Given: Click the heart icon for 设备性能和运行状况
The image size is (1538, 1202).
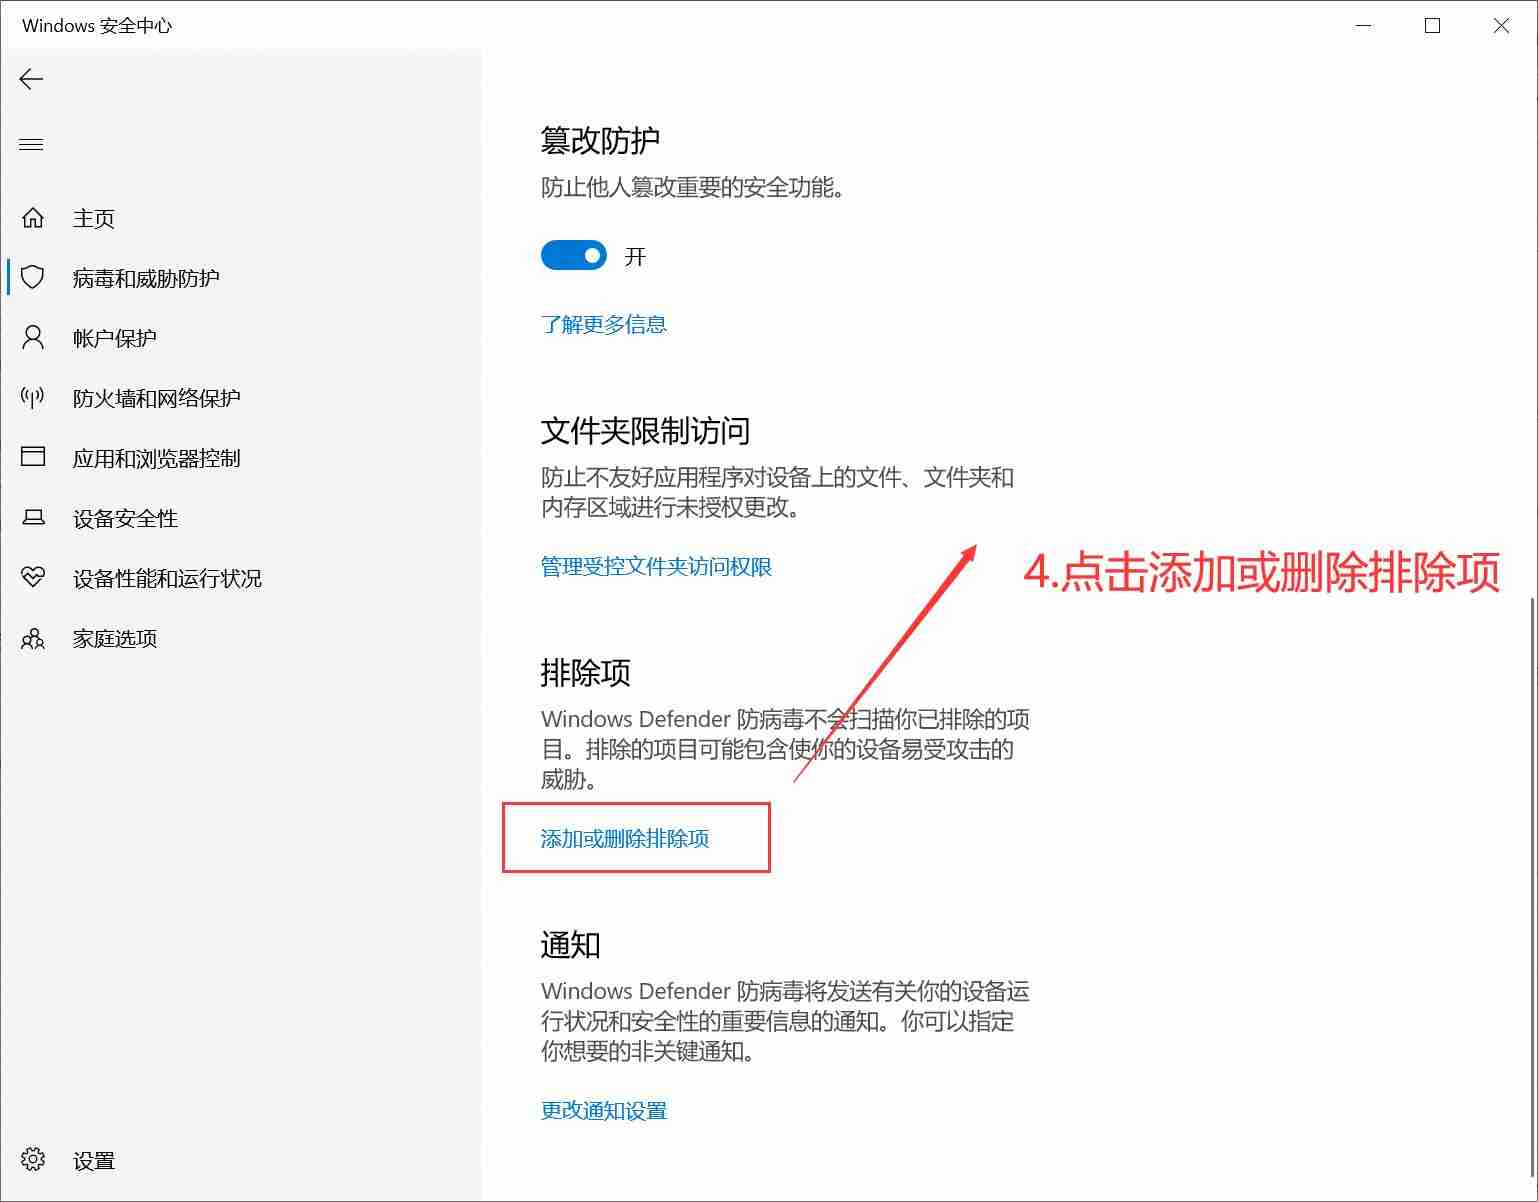Looking at the screenshot, I should [31, 577].
